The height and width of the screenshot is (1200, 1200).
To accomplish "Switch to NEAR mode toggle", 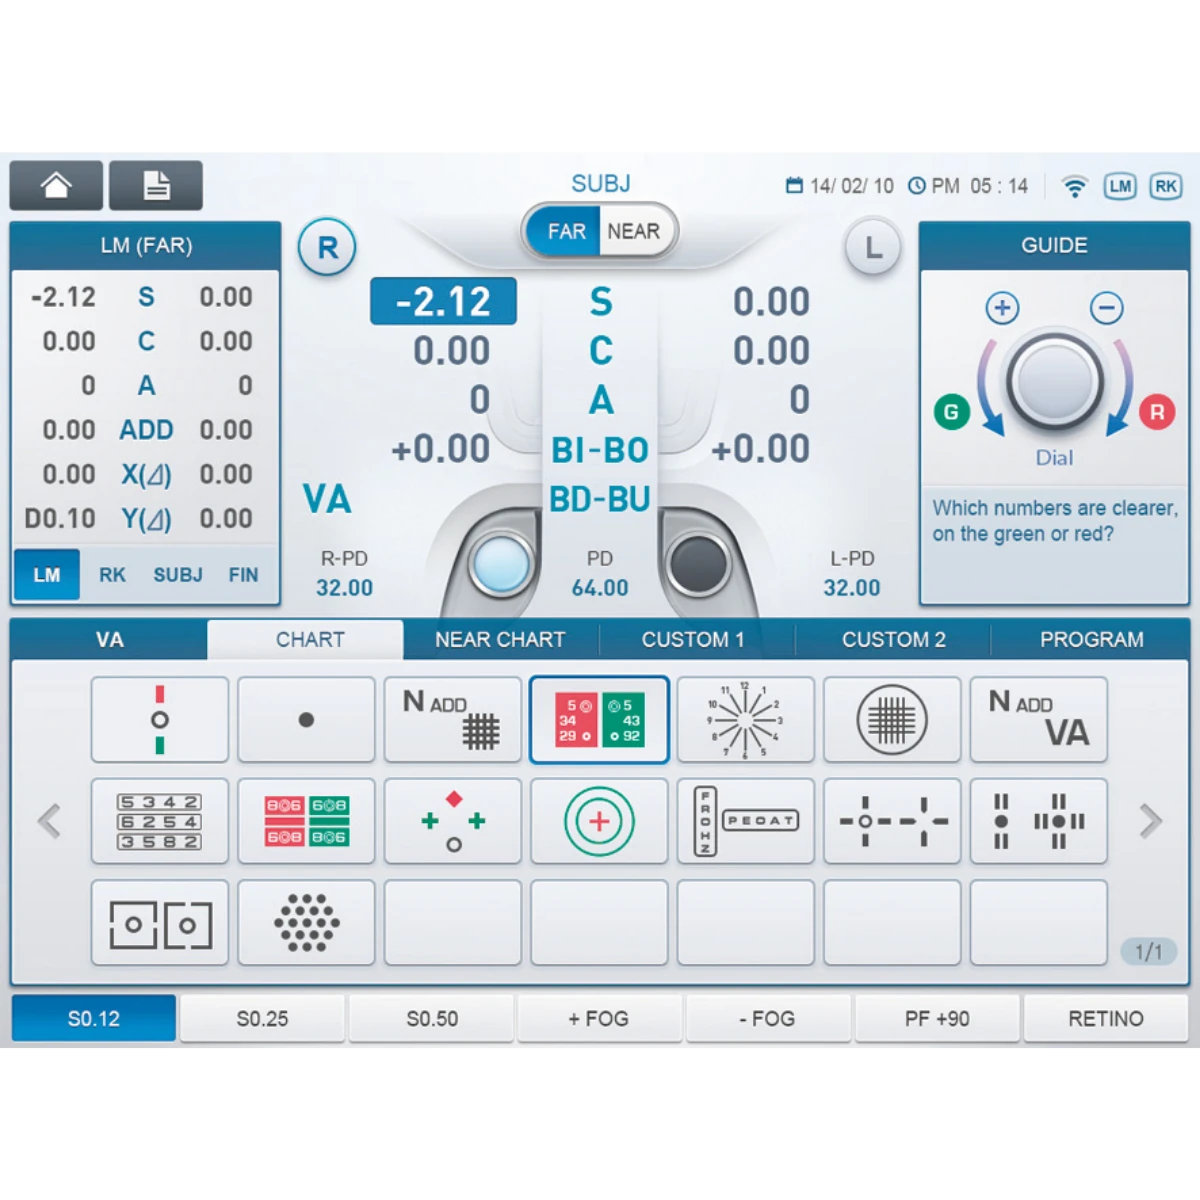I will (634, 232).
